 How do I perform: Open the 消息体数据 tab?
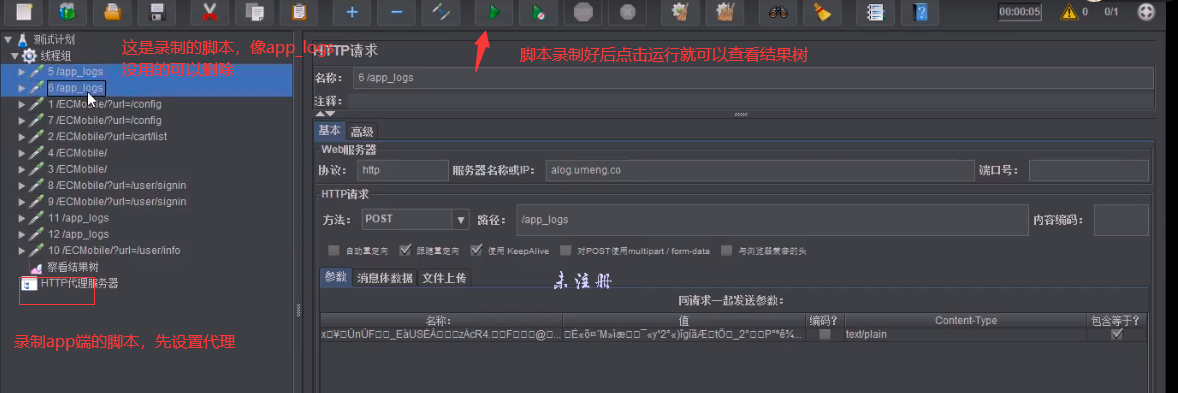tap(385, 278)
